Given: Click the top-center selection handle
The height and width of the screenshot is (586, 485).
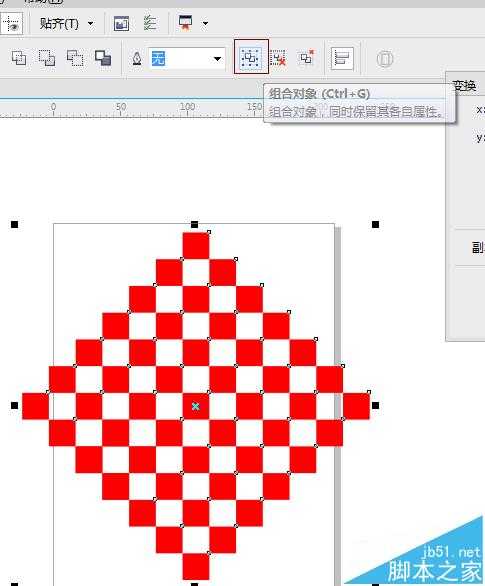Looking at the screenshot, I should point(194,224).
